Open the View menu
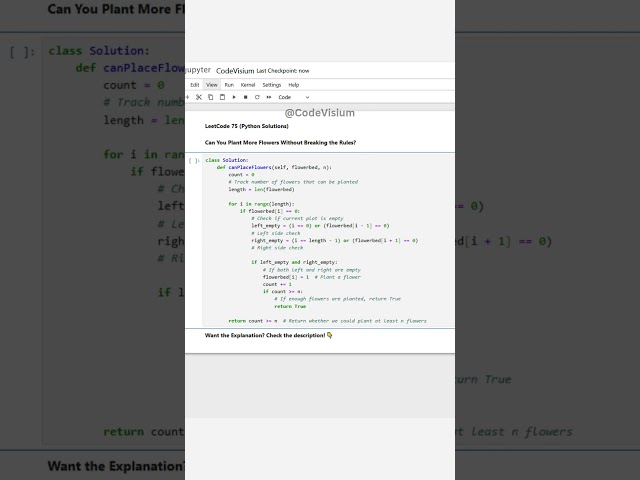 (x=211, y=85)
